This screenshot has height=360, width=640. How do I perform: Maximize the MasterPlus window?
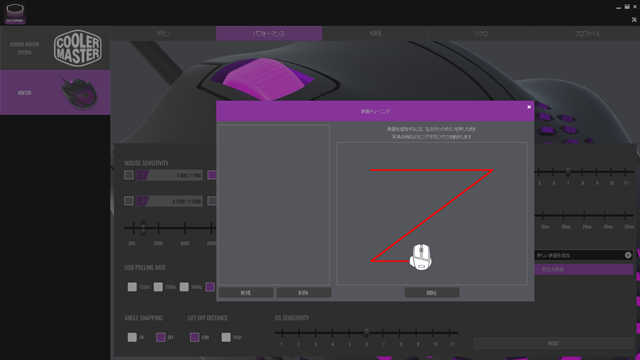627,7
